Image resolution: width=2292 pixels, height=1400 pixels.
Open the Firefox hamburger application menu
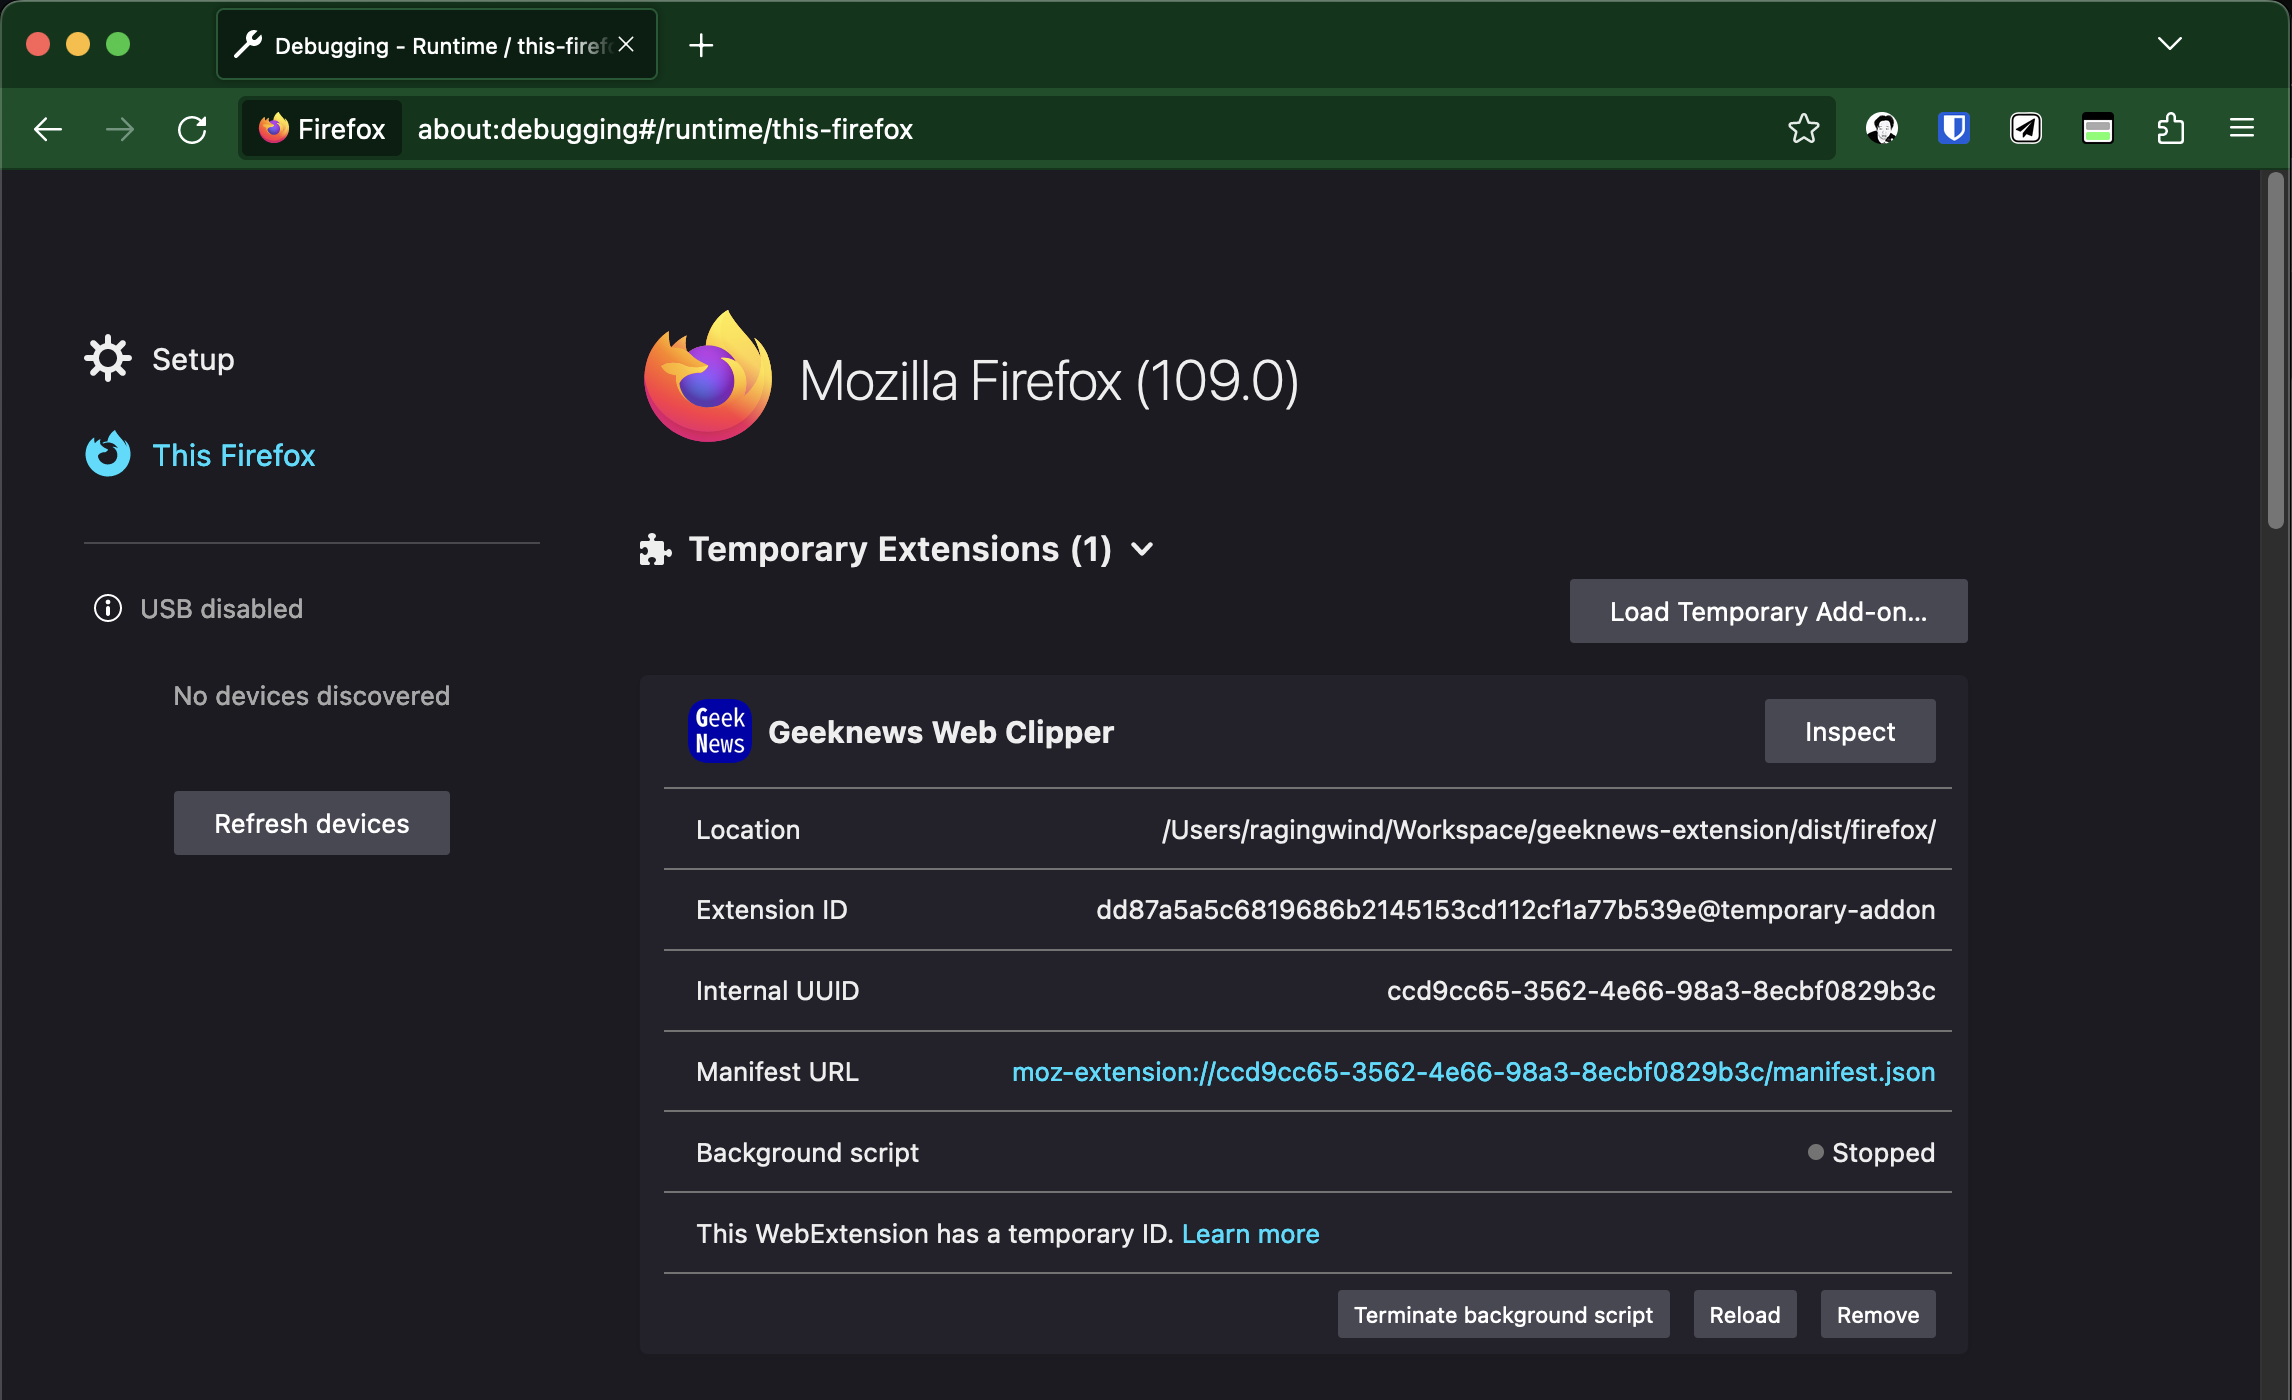click(2242, 129)
